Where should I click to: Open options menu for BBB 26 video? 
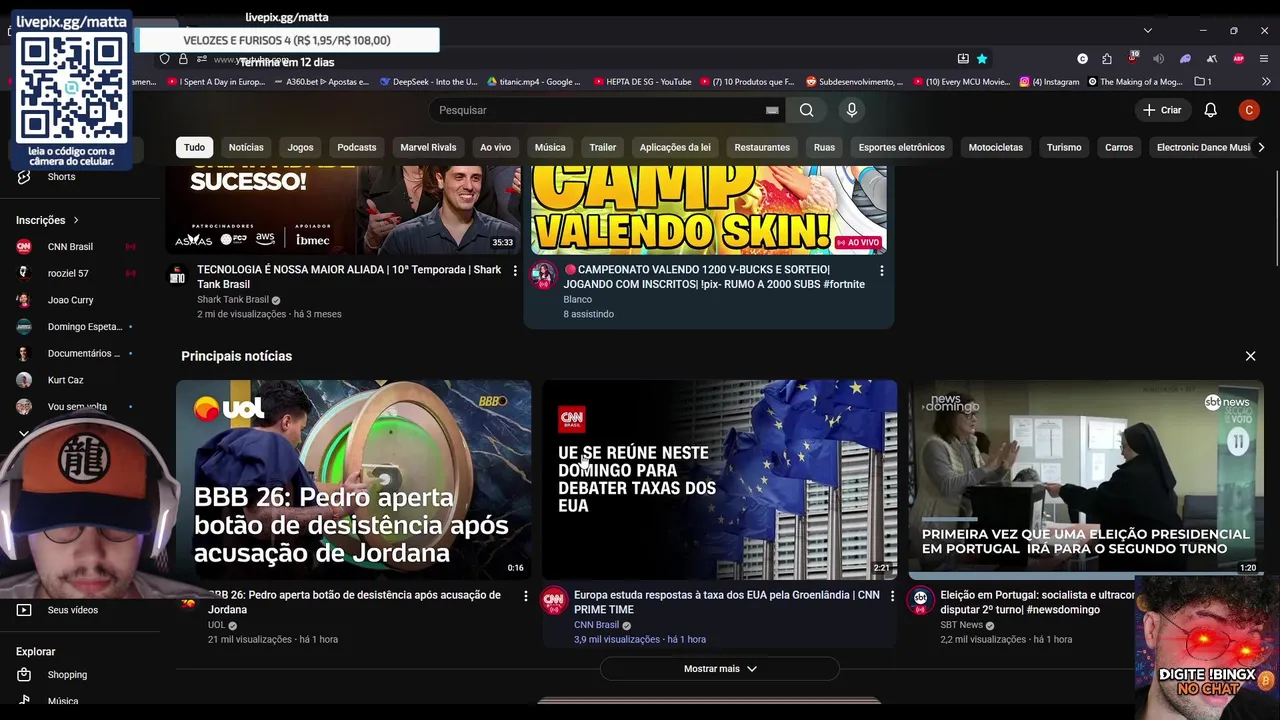525,596
